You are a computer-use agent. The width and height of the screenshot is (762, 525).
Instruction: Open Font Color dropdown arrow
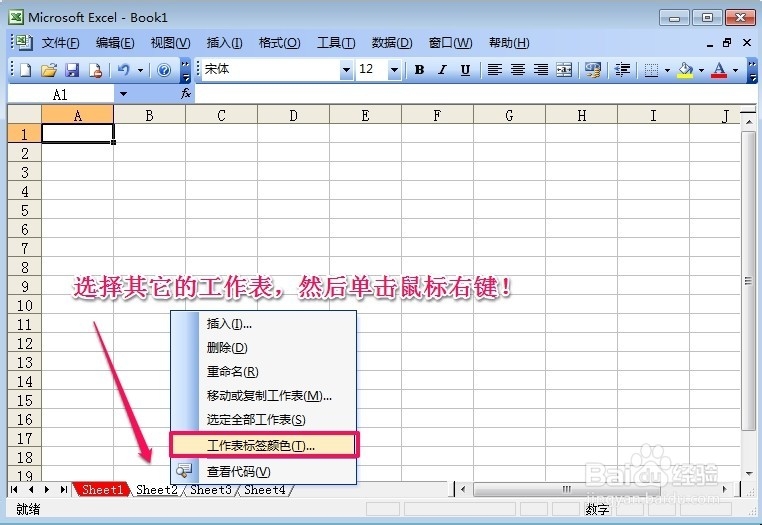pyautogui.click(x=735, y=70)
